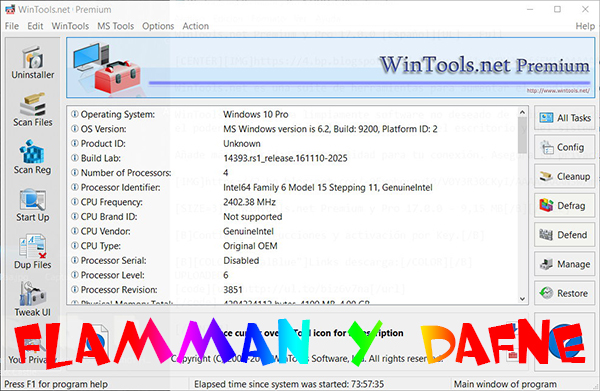Select the CPU Type row

293,246
